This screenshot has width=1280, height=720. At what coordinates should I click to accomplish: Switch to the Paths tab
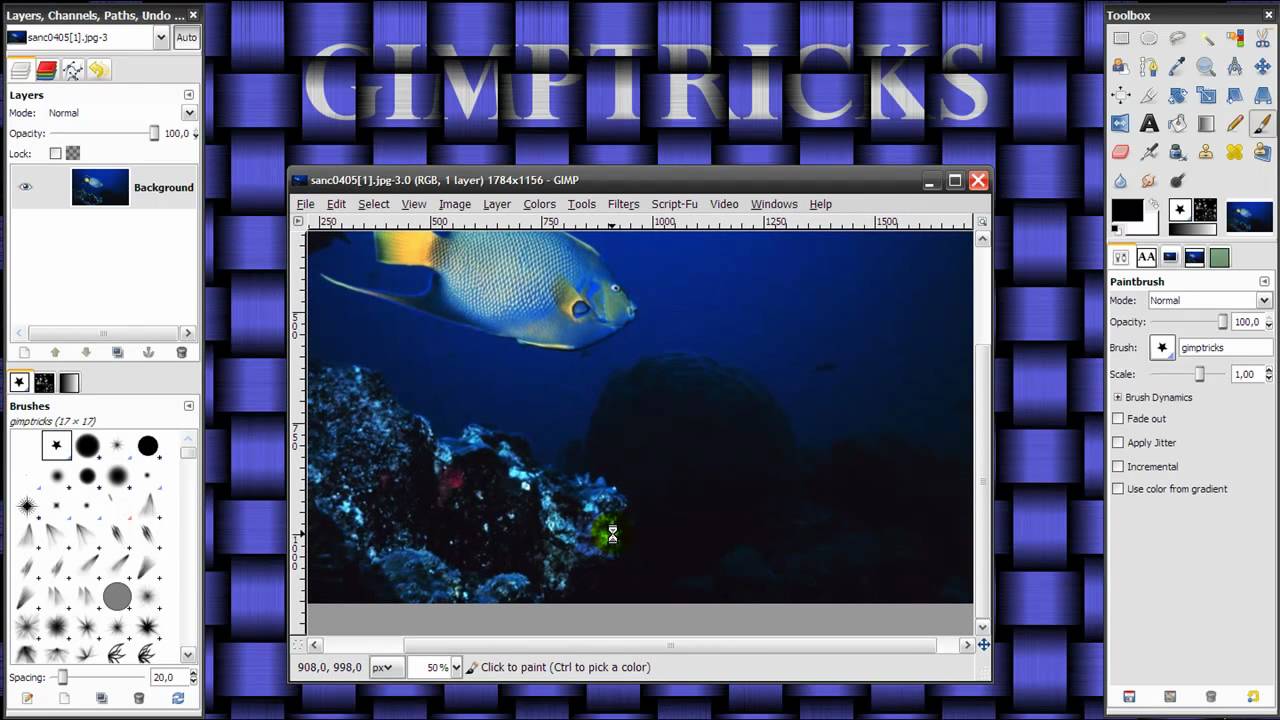click(x=72, y=70)
